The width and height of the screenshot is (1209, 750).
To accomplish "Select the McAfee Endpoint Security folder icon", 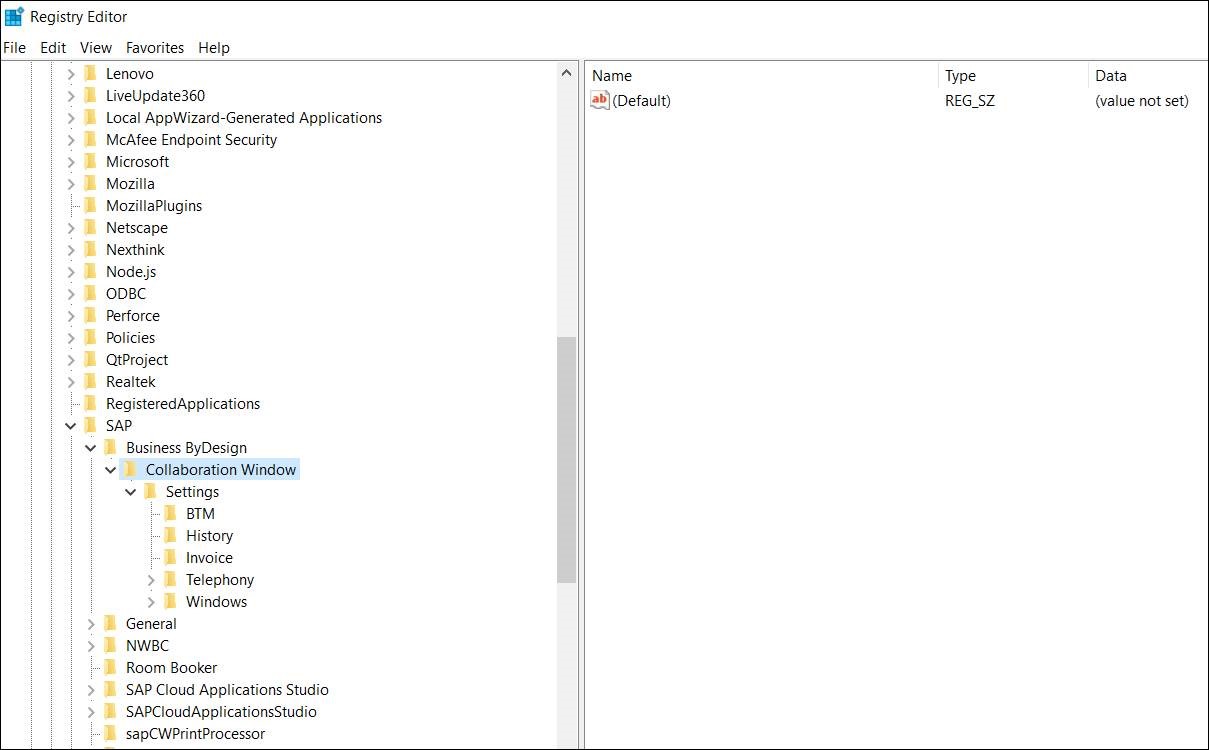I will coord(91,139).
